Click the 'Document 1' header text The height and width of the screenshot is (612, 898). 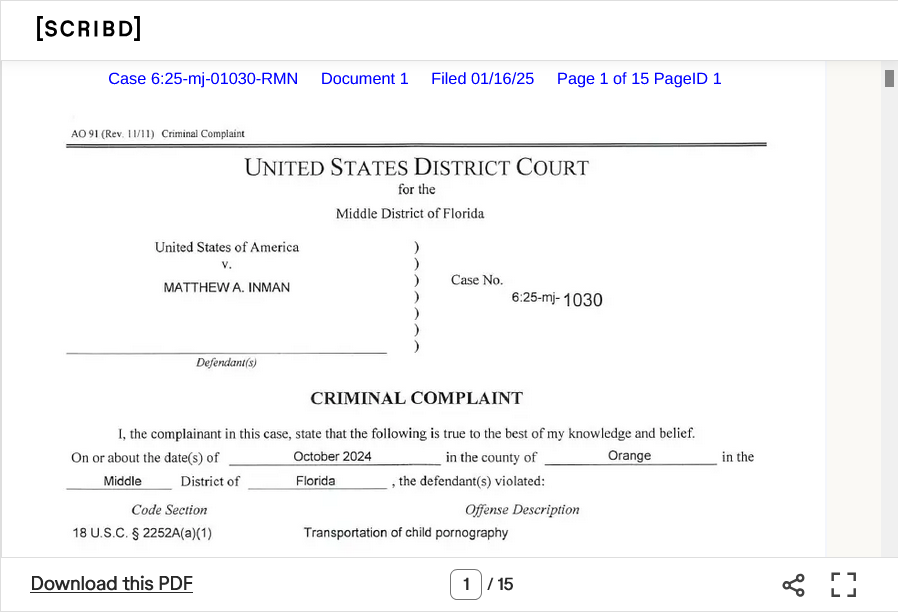point(364,79)
